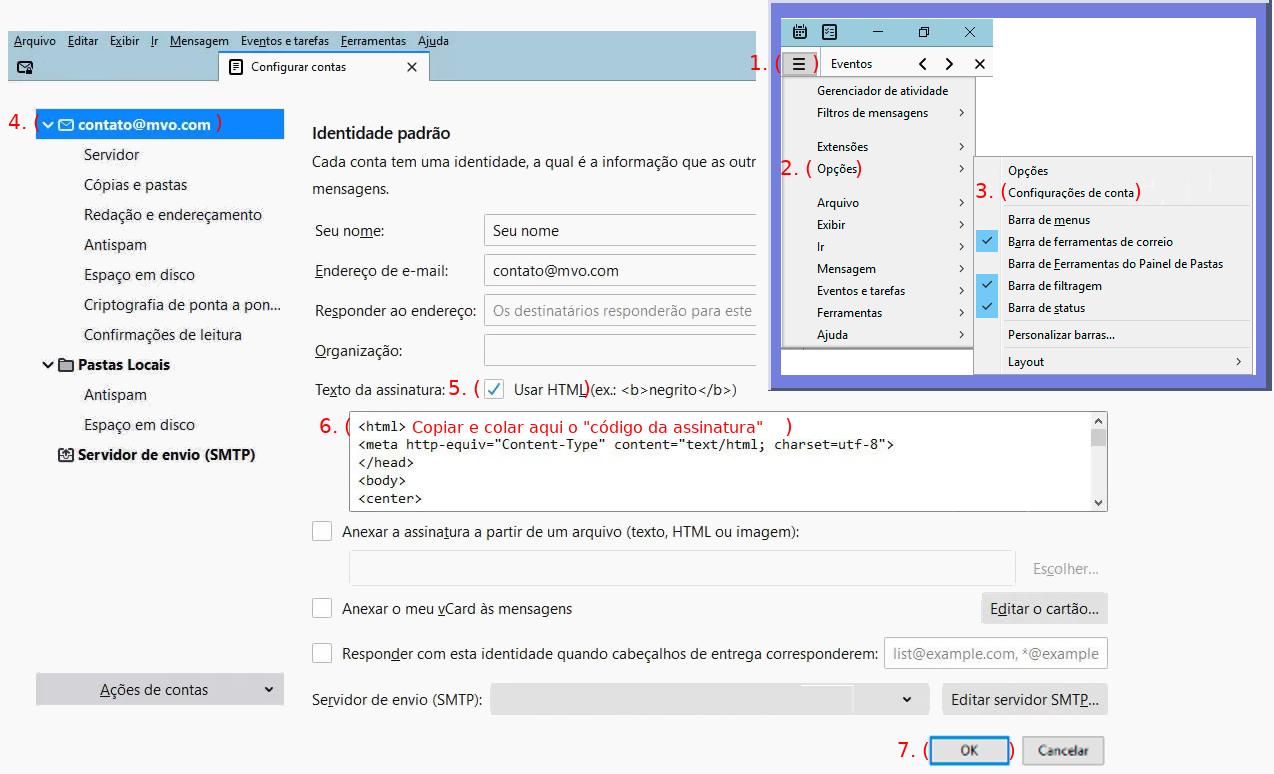Viewport: 1274px width, 774px height.
Task: Open Ajuda in menu bar
Action: [433, 41]
